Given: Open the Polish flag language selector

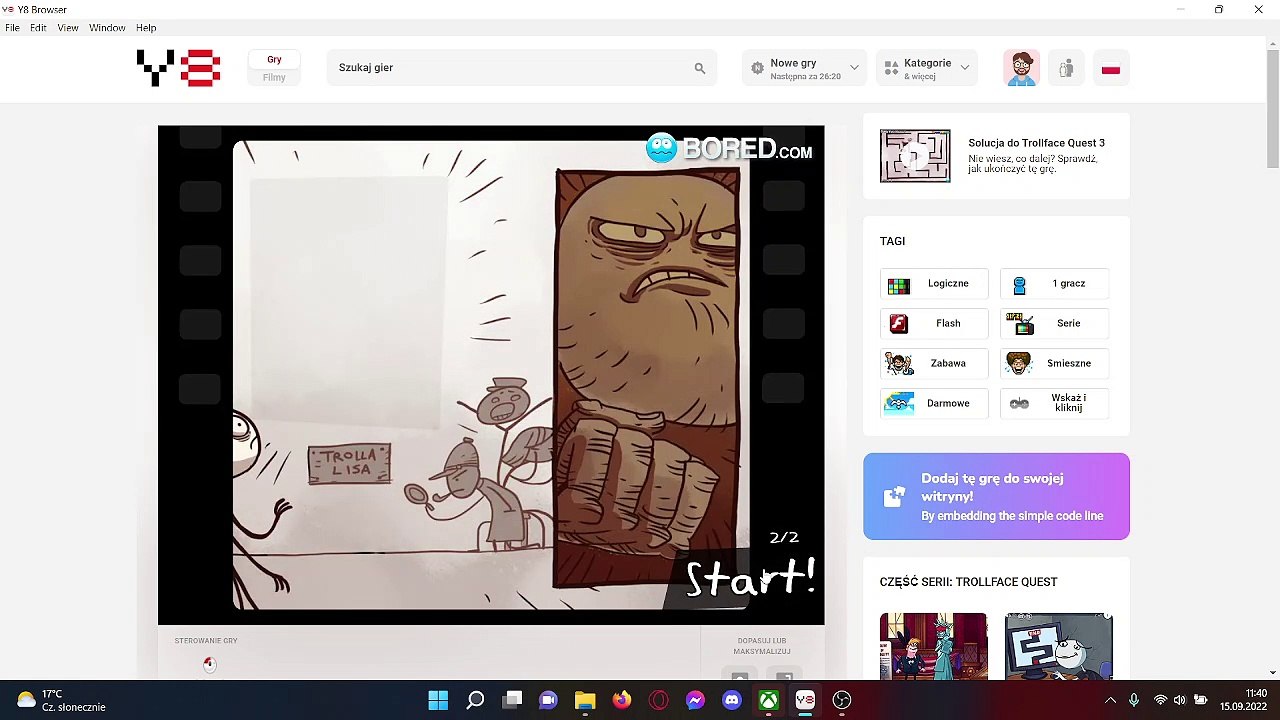Looking at the screenshot, I should tap(1110, 69).
